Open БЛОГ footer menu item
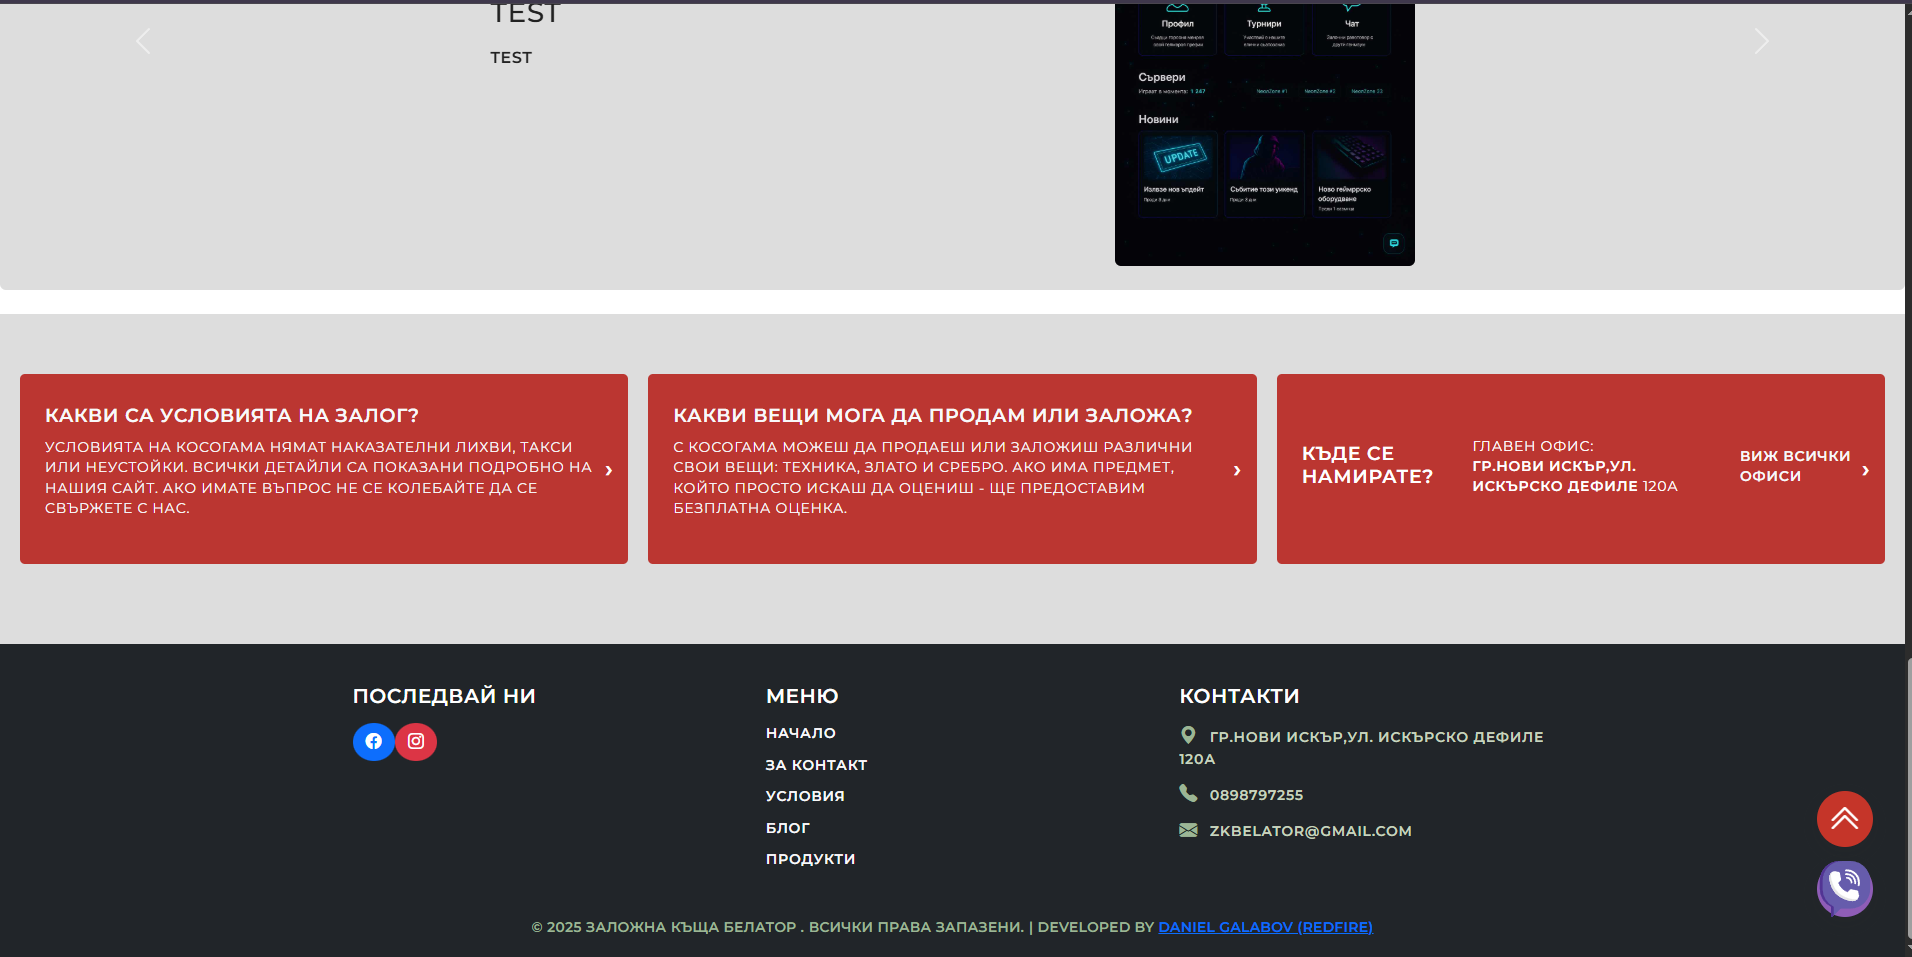The height and width of the screenshot is (957, 1912). click(x=787, y=828)
